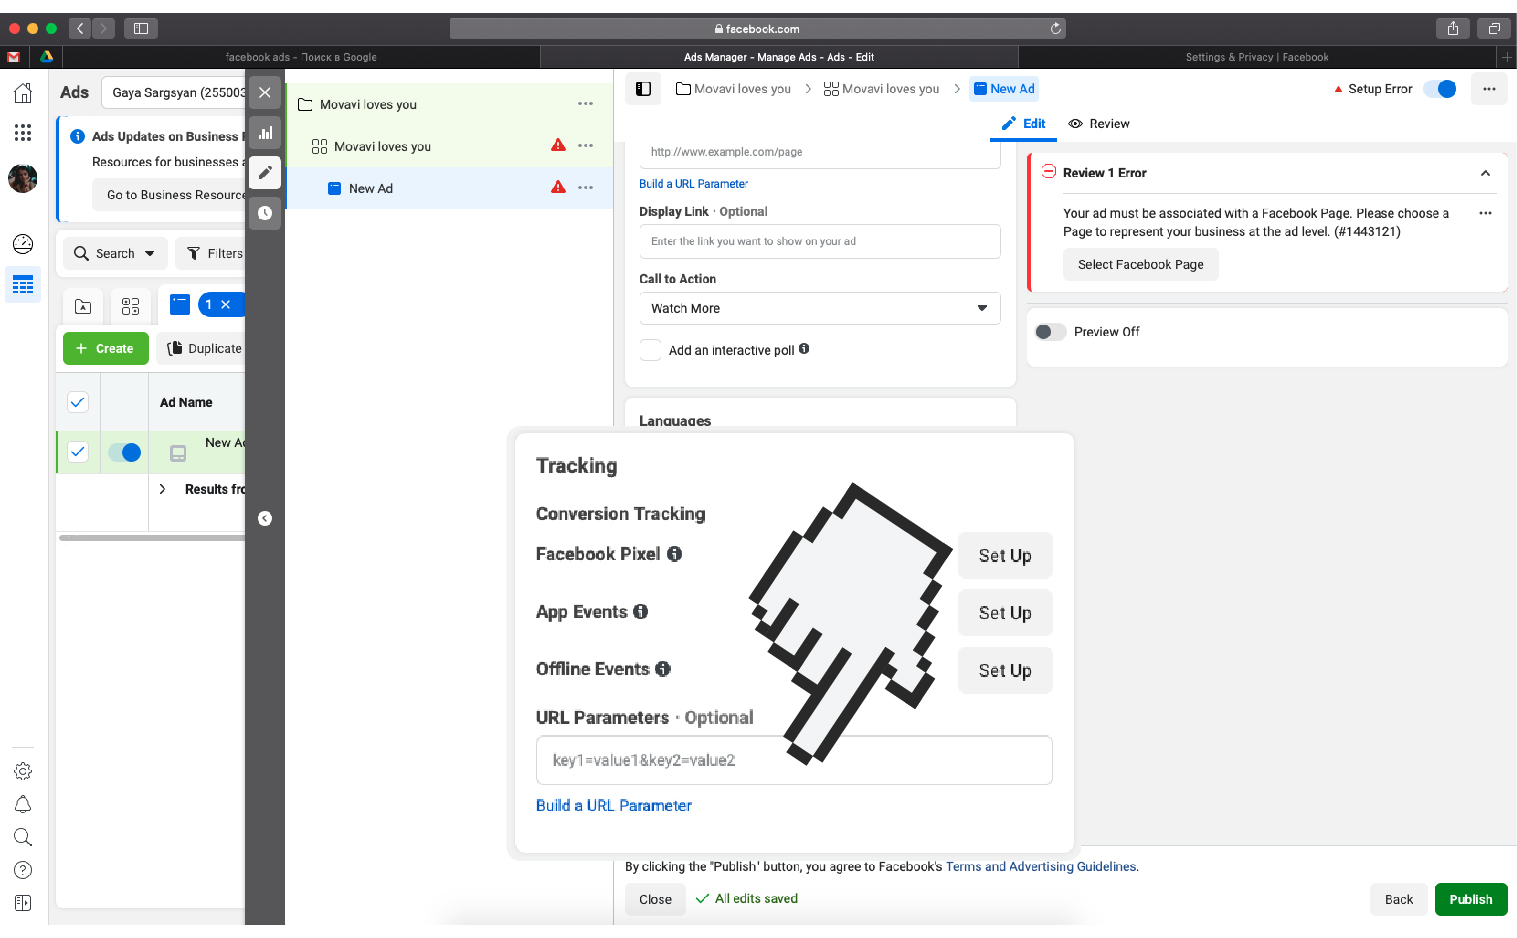This screenshot has height=938, width=1517.
Task: Close the editing pane with X icon
Action: (265, 92)
